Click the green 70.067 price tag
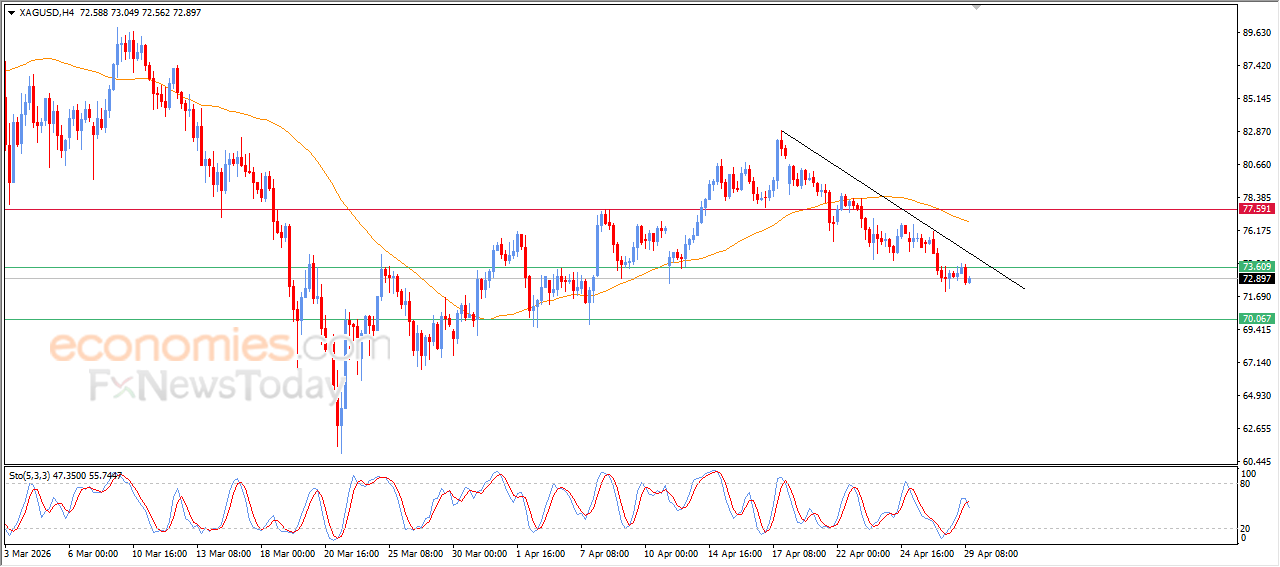1280x567 pixels. click(x=1256, y=319)
